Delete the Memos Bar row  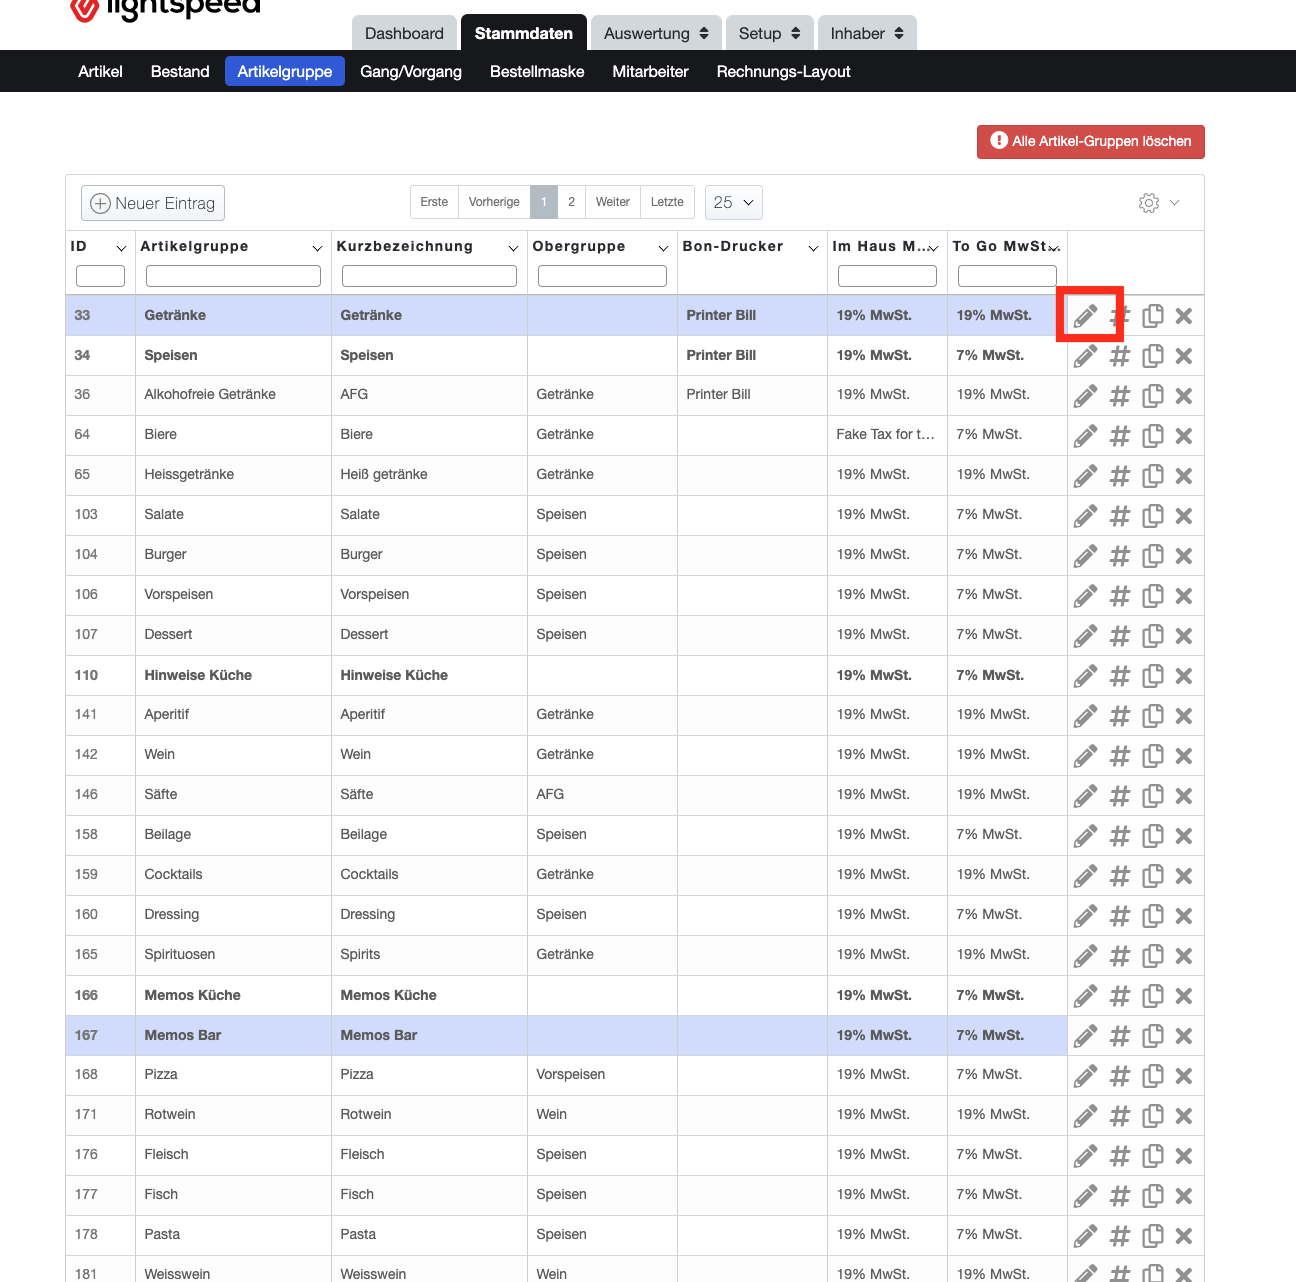1184,1036
